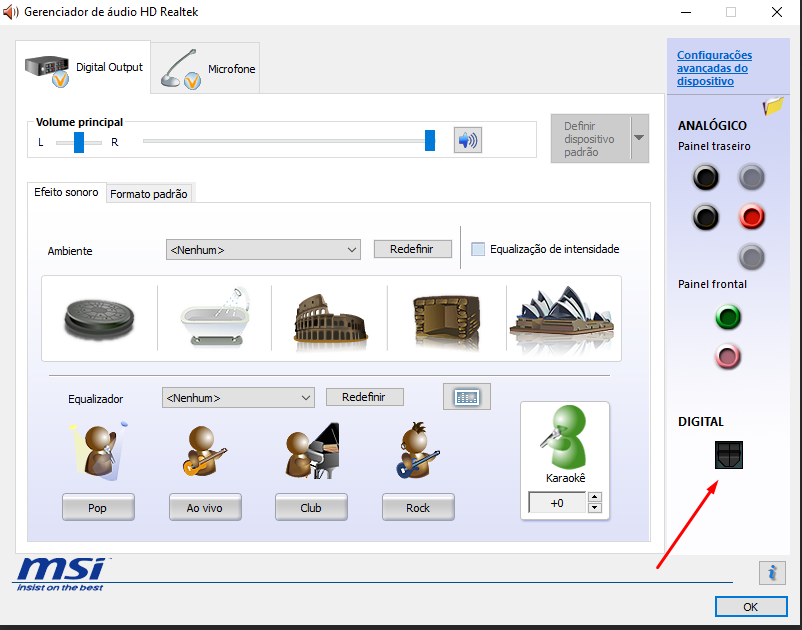Apply the Ao vivo equalizer preset button
This screenshot has width=802, height=630.
coord(205,507)
